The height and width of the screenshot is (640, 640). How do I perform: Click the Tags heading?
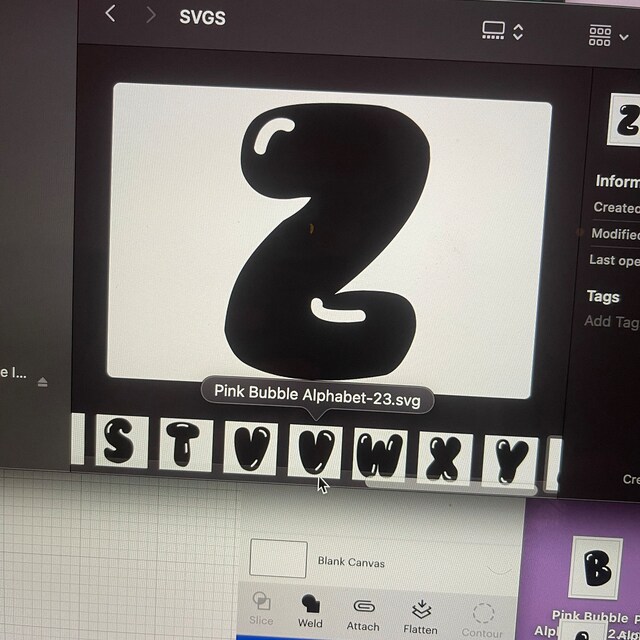[603, 297]
